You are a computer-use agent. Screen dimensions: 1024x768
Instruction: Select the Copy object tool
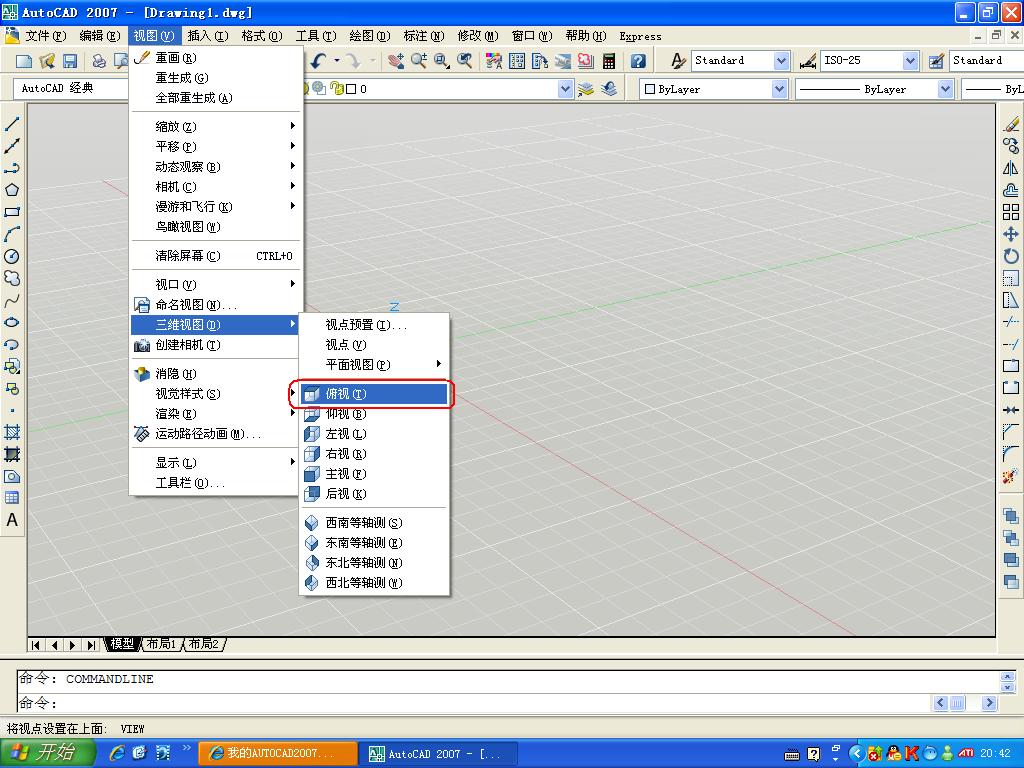1011,146
